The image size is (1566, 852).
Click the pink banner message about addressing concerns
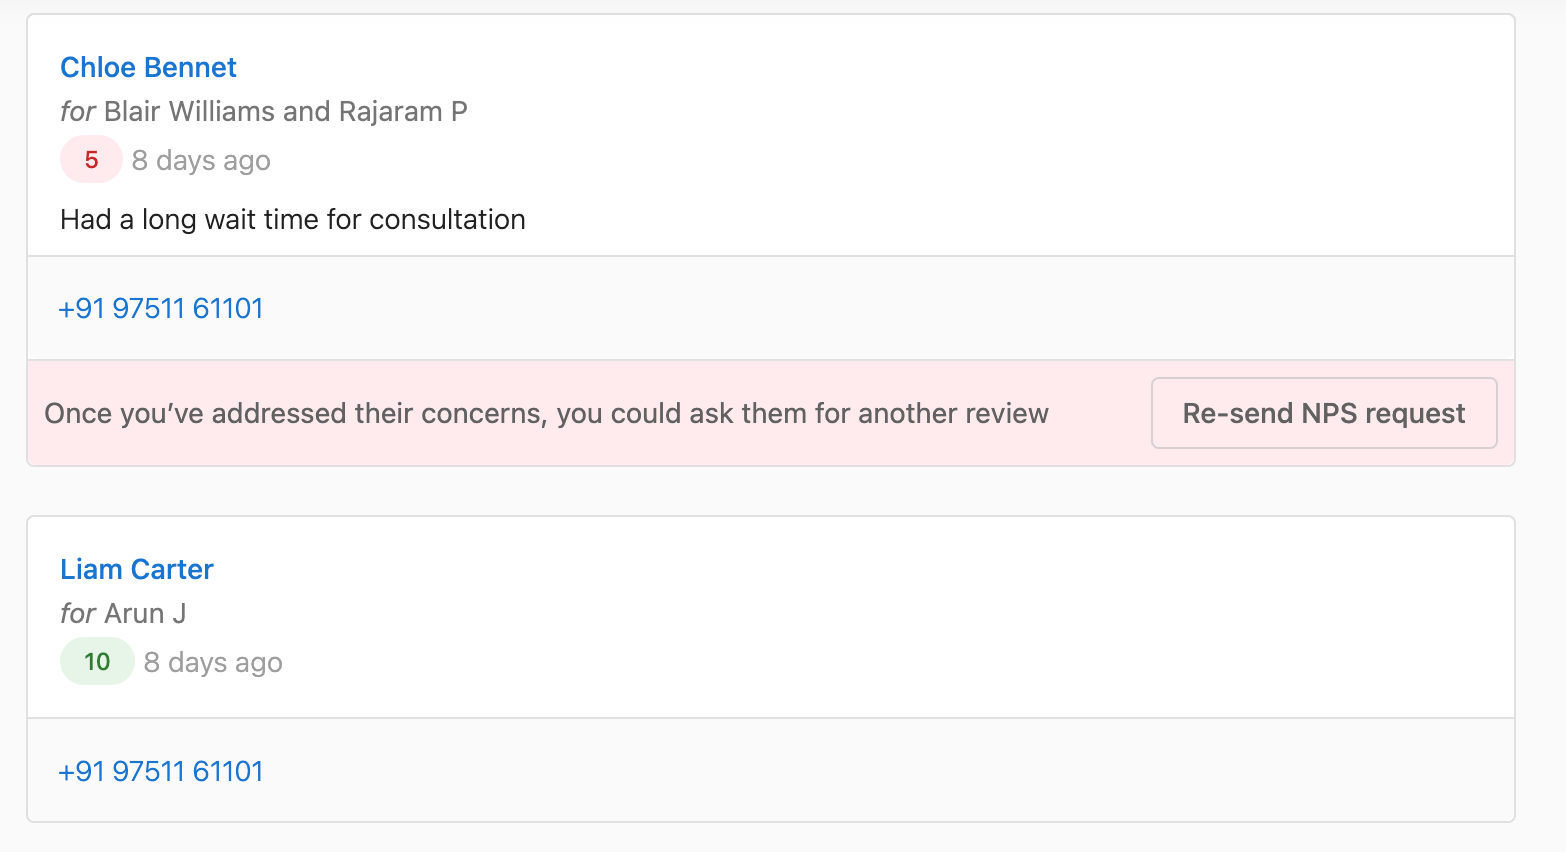(547, 413)
